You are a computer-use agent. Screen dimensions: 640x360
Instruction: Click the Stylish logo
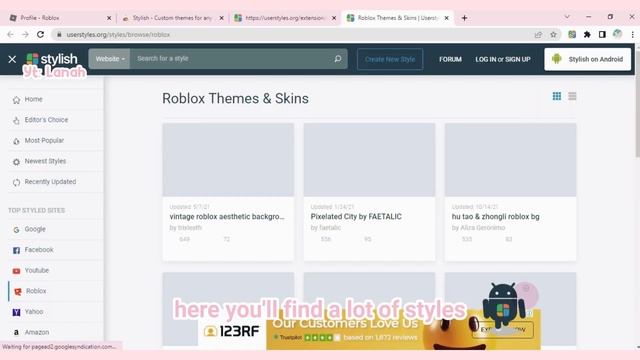coord(51,59)
